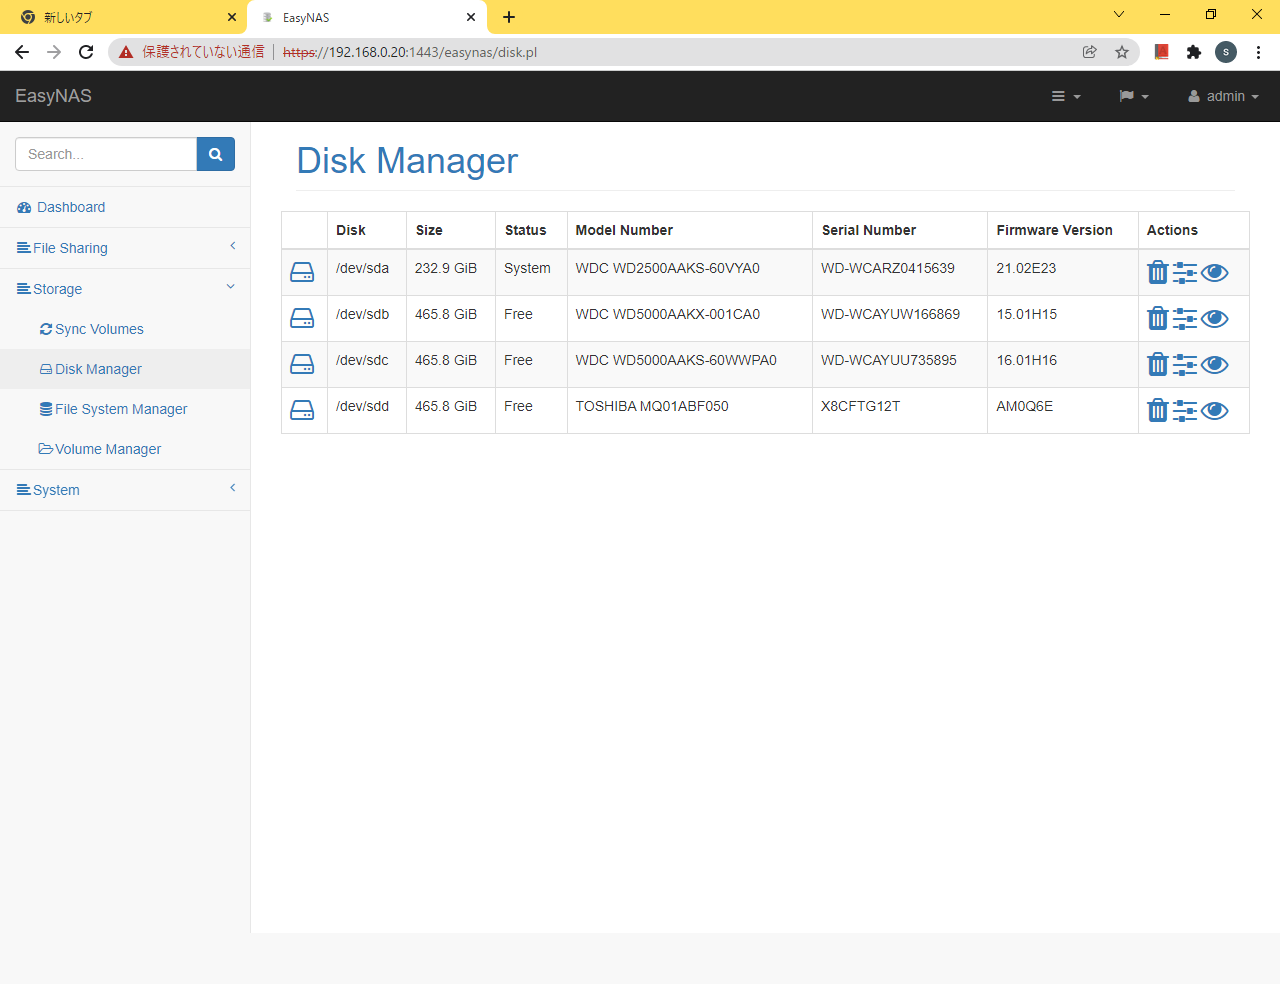
Task: Open File System Manager from sidebar
Action: [x=121, y=409]
